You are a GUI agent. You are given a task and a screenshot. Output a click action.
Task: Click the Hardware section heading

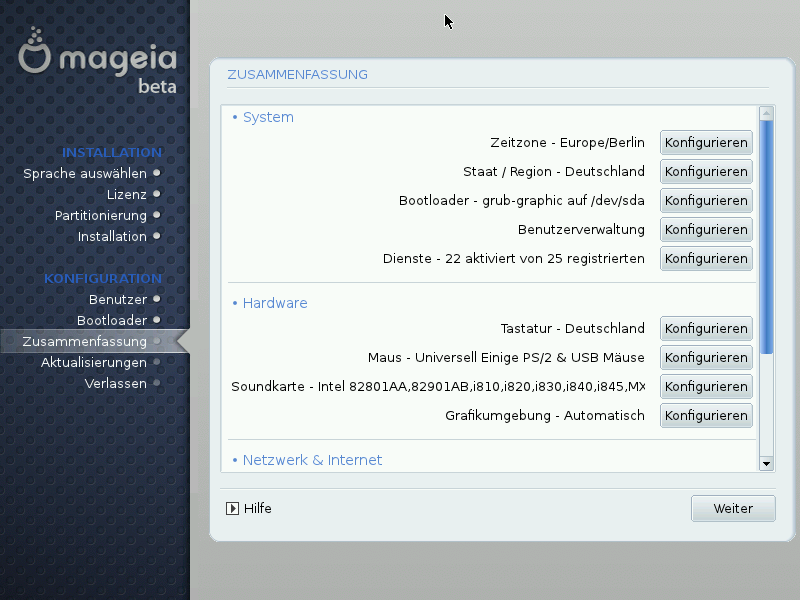pyautogui.click(x=274, y=303)
